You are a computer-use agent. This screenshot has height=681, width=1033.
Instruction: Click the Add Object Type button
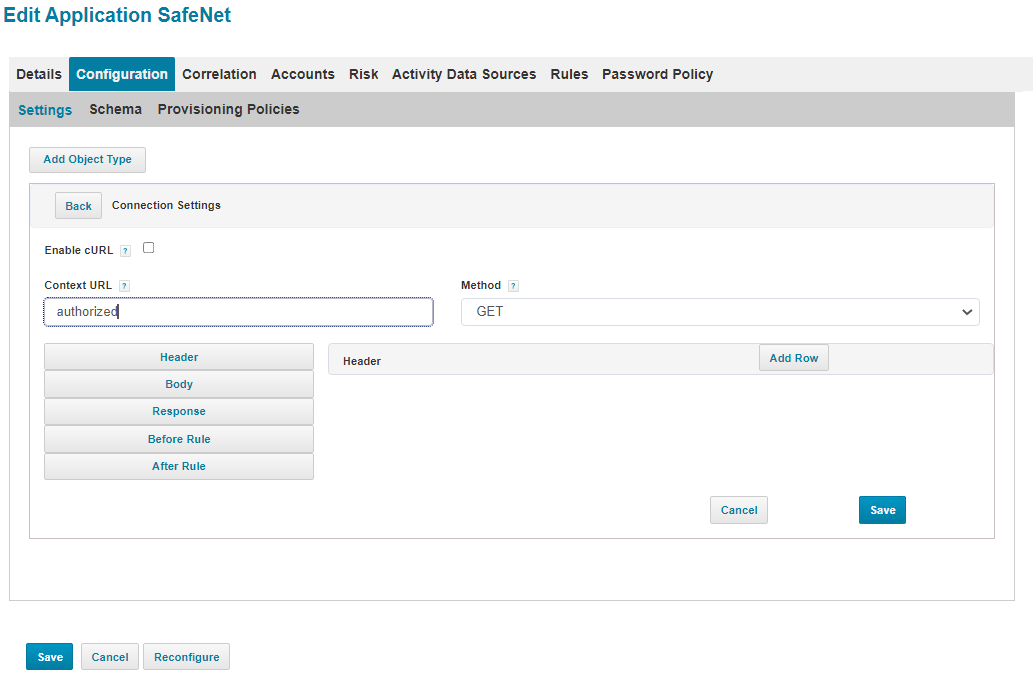(x=87, y=160)
